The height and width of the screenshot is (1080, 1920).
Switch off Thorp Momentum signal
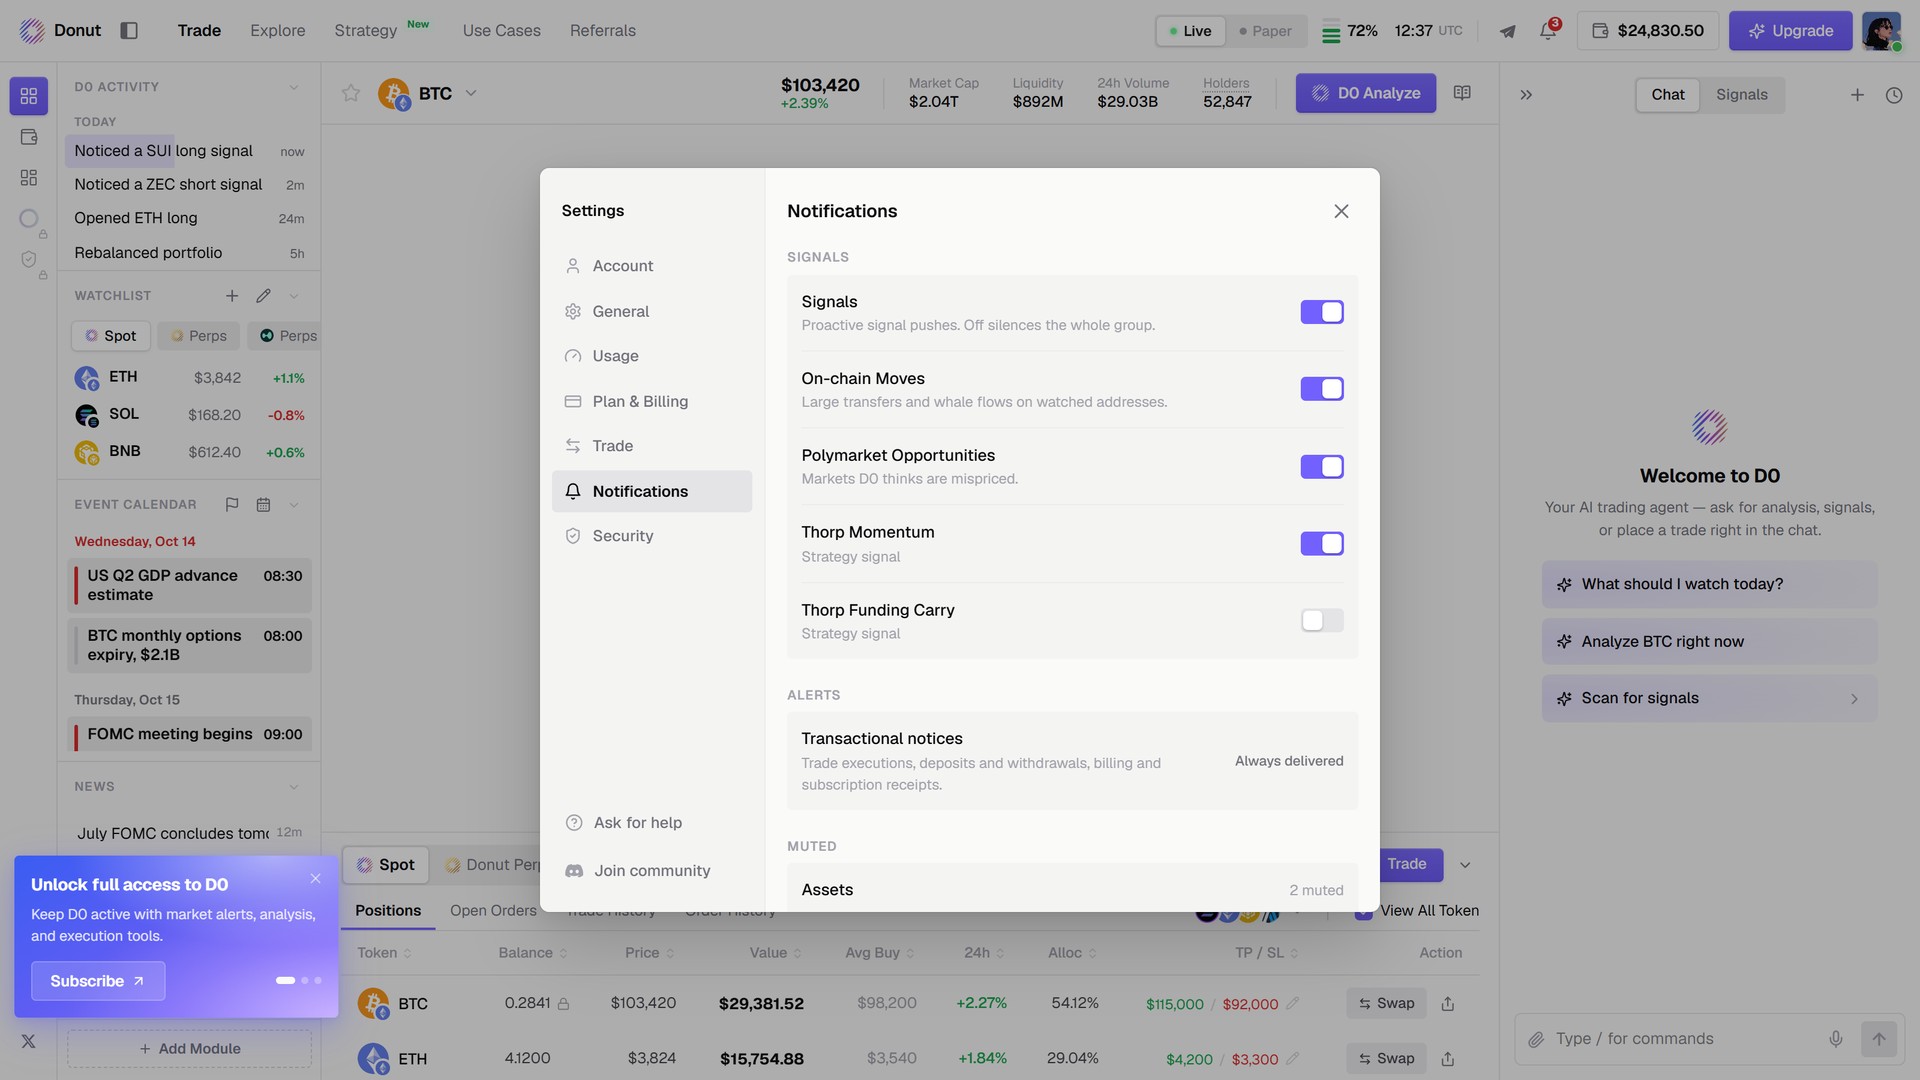1322,544
